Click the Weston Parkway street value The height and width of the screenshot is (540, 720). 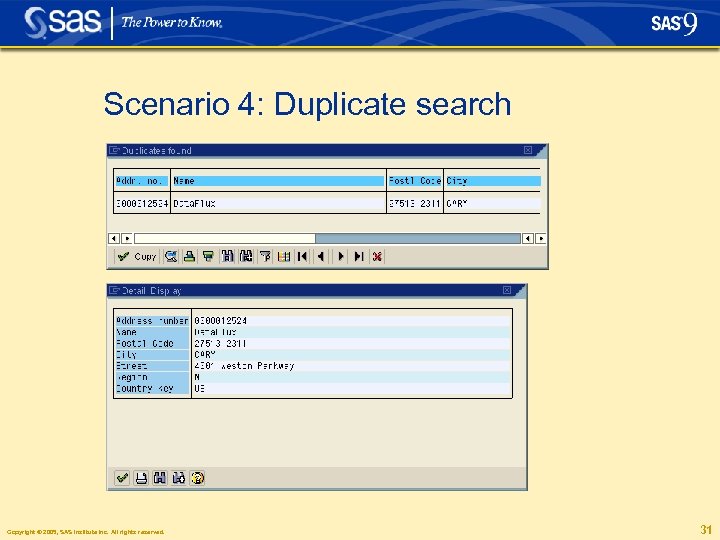[x=244, y=366]
